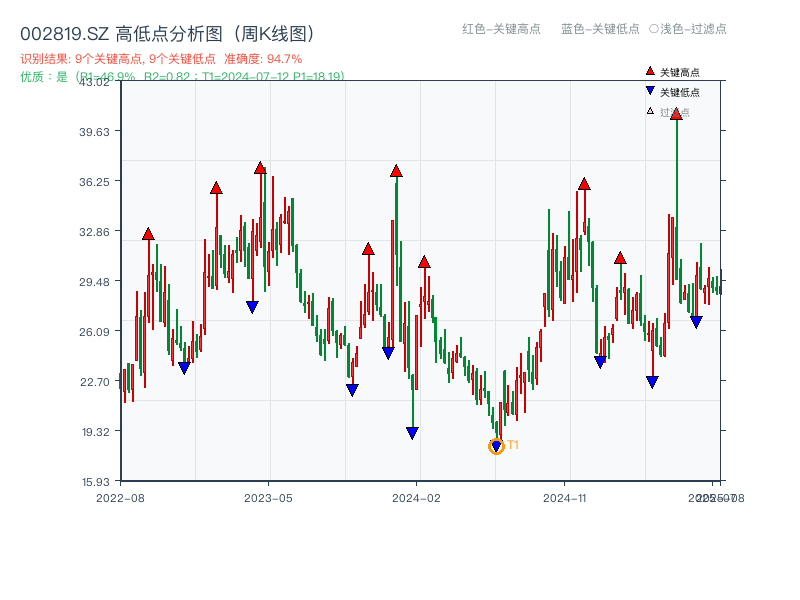Select the orange-circled T1 marker on the chart
Image resolution: width=800 pixels, height=600 pixels.
(x=496, y=445)
